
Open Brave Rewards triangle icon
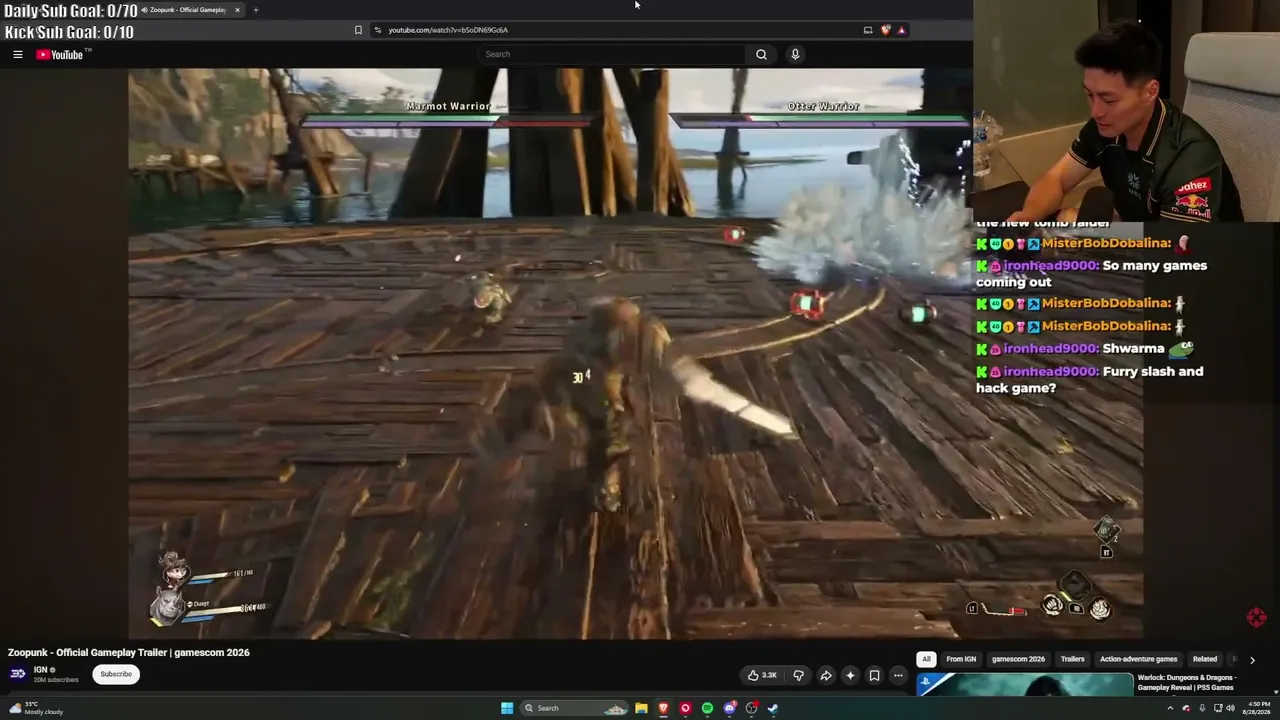[901, 30]
